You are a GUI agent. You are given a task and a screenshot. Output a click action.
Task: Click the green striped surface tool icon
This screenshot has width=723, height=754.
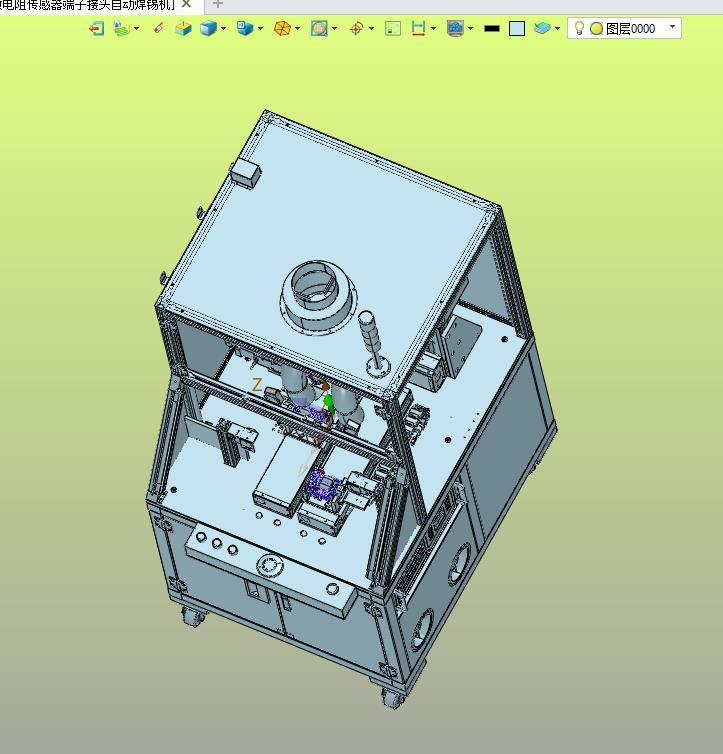click(x=121, y=28)
